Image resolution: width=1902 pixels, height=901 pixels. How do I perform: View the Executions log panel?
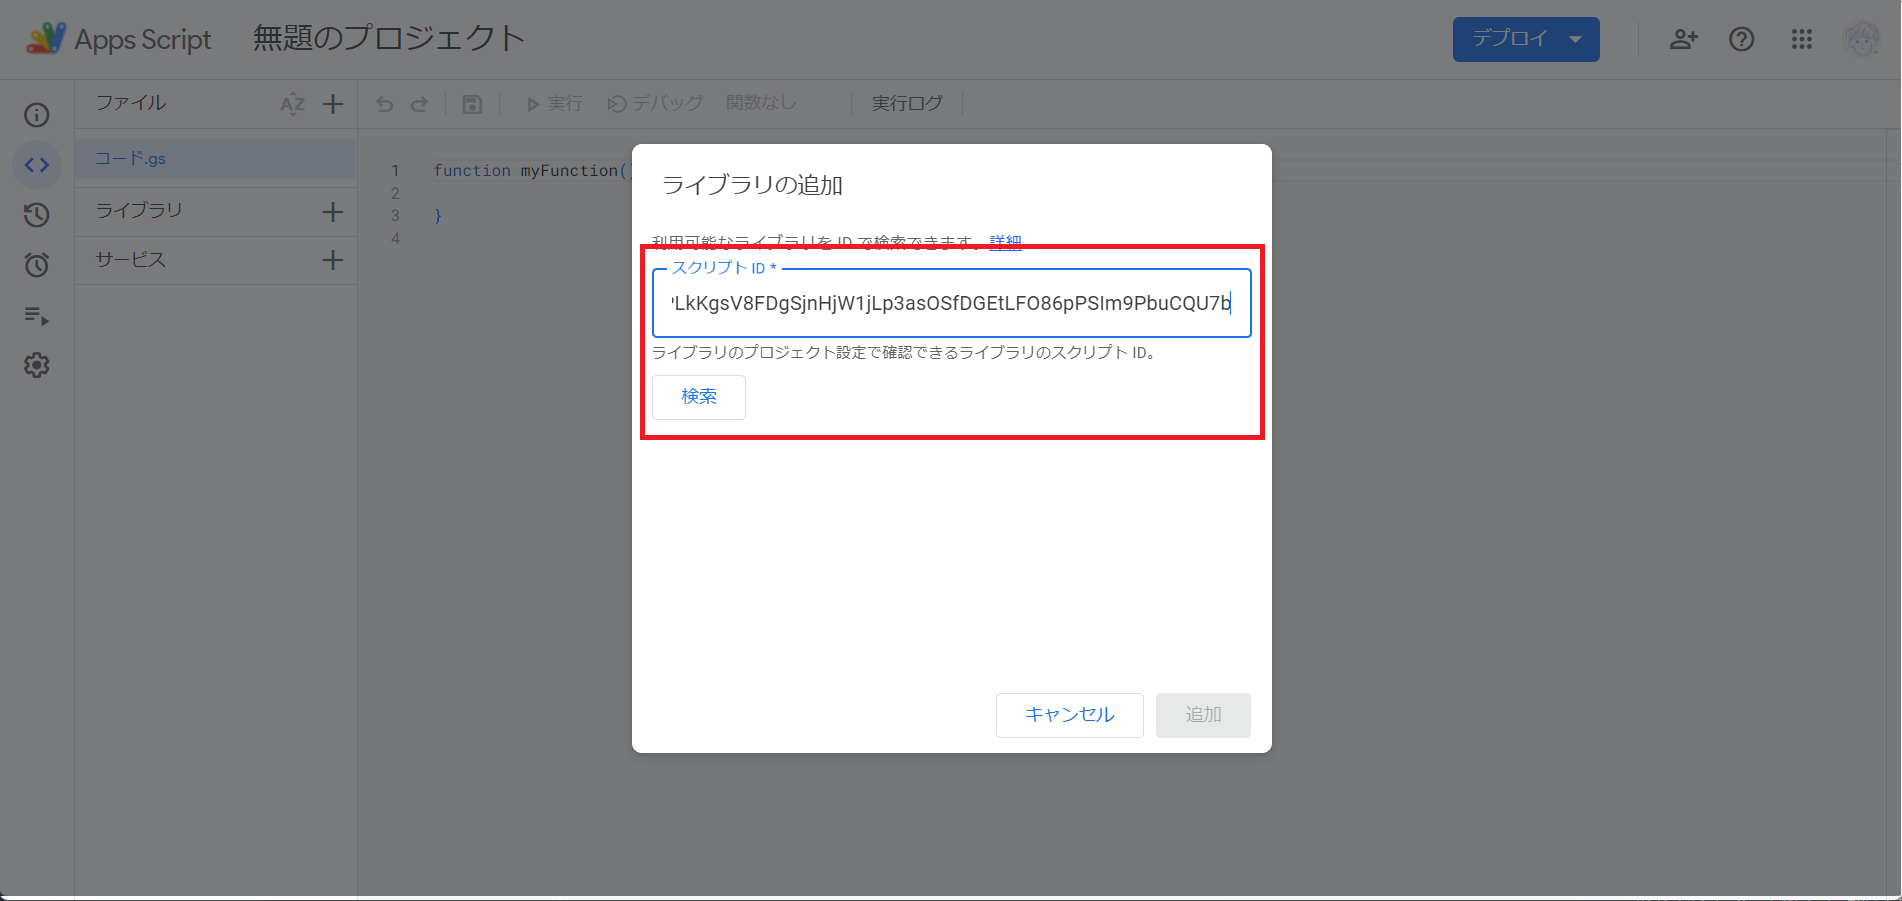[36, 315]
